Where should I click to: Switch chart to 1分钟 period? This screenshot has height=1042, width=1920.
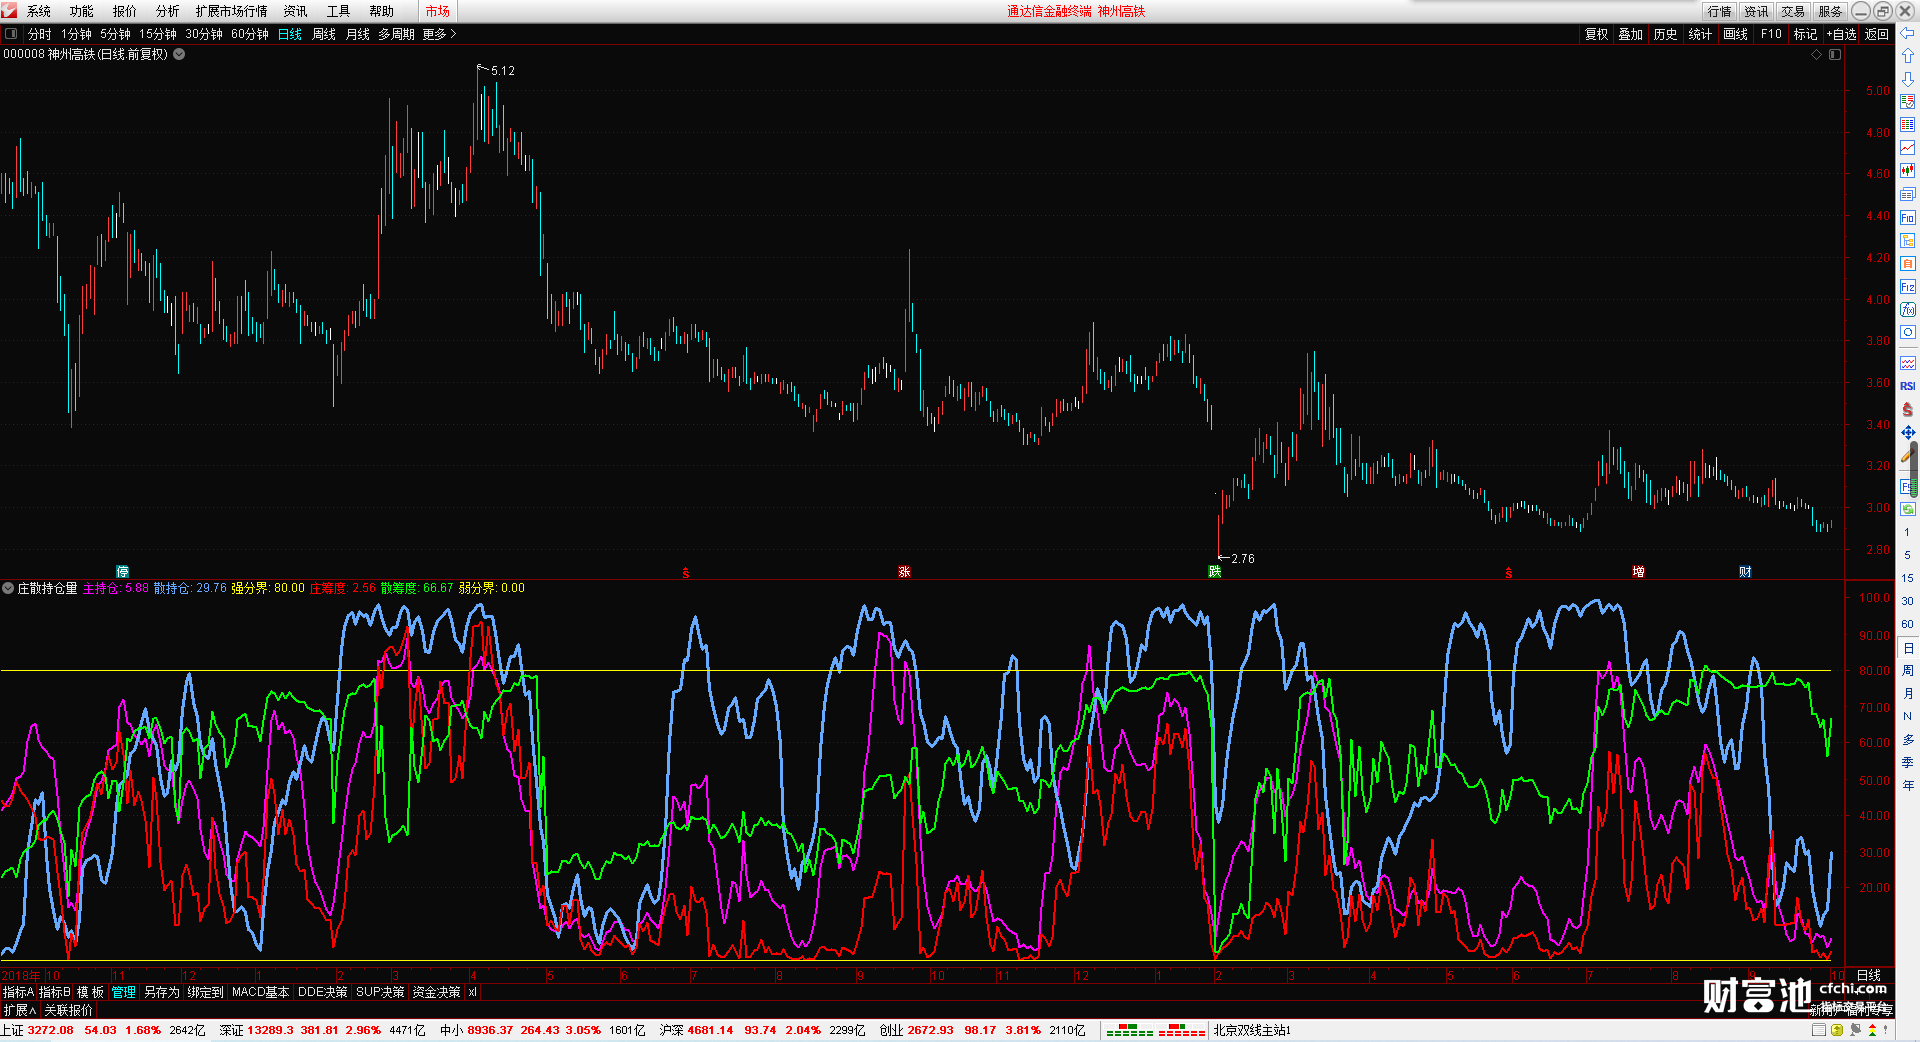click(76, 34)
